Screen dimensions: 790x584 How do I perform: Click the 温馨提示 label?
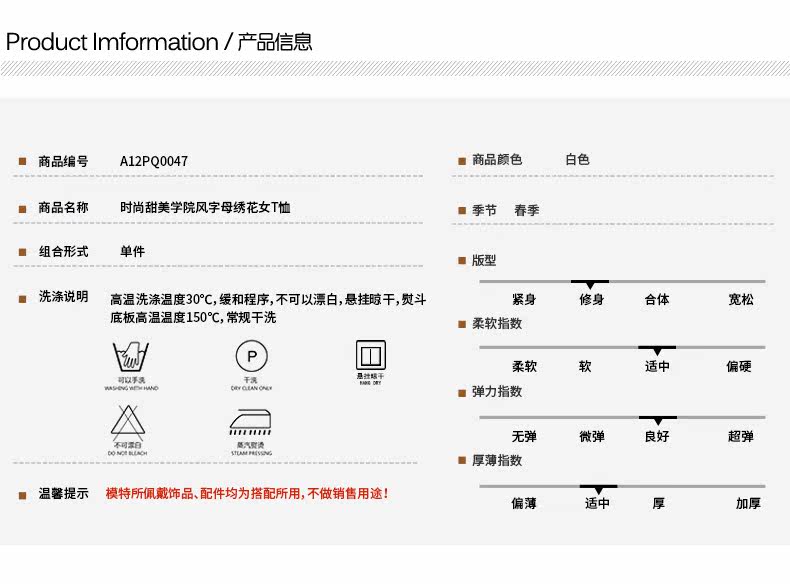63,494
